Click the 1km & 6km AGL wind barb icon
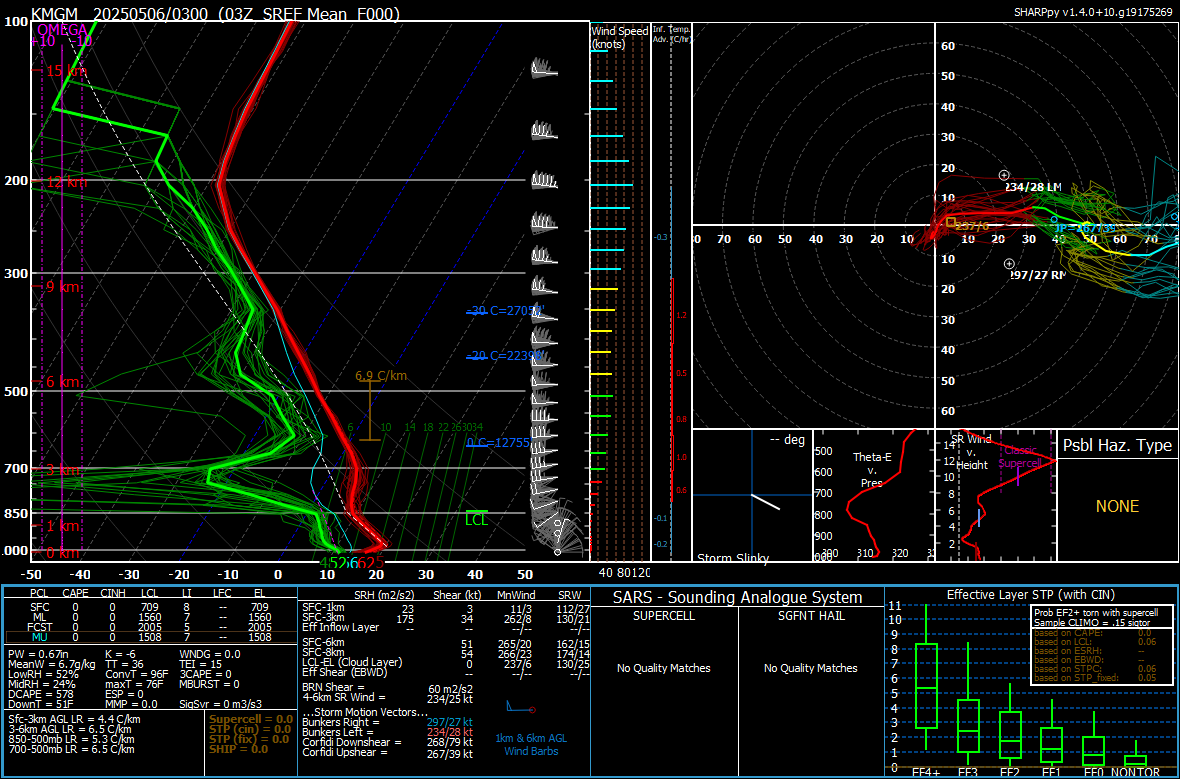1180x779 pixels. click(521, 707)
